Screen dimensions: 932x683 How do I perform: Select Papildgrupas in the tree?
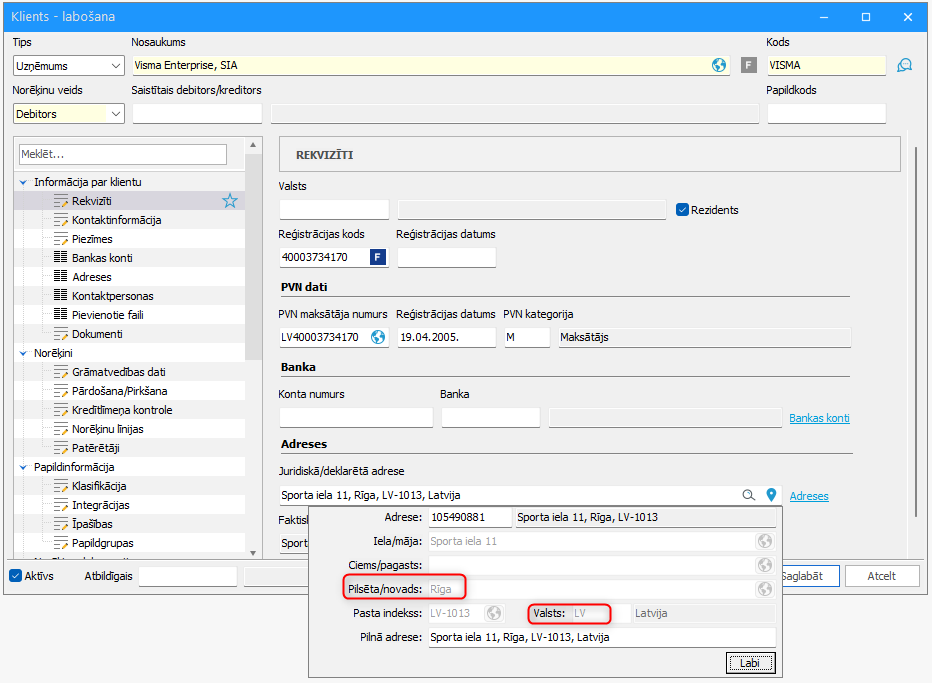coord(103,543)
